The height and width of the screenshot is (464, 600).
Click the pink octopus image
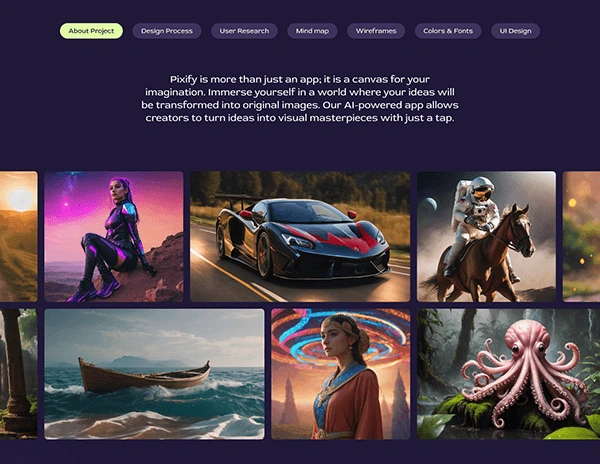tap(509, 374)
